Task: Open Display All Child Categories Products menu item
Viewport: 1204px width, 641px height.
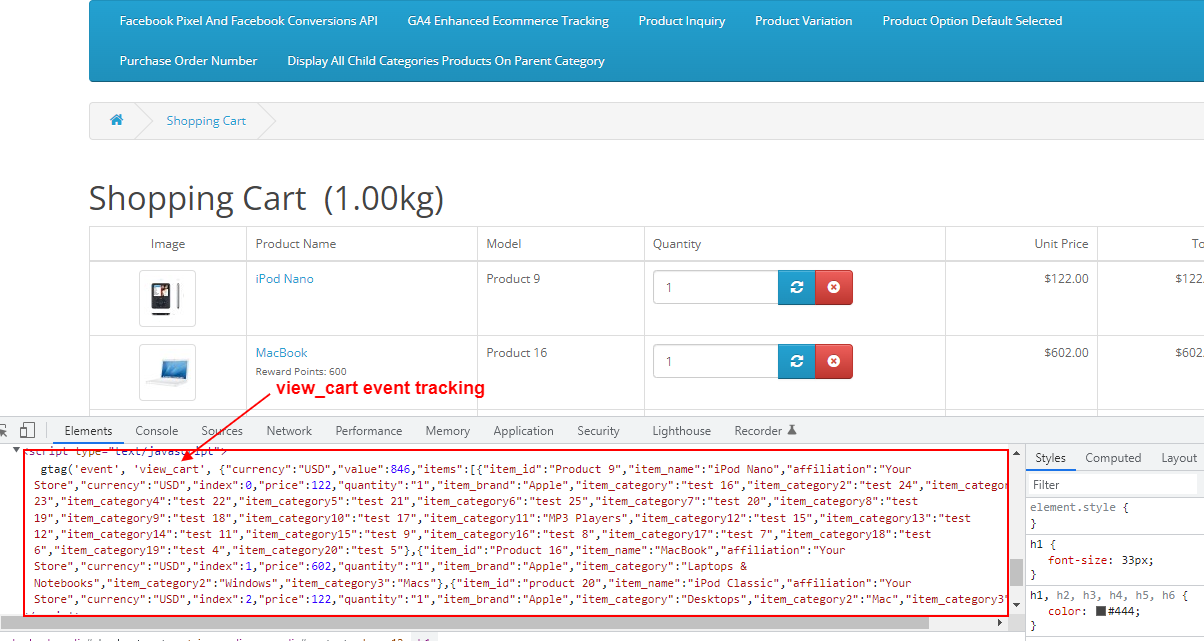Action: pyautogui.click(x=446, y=61)
